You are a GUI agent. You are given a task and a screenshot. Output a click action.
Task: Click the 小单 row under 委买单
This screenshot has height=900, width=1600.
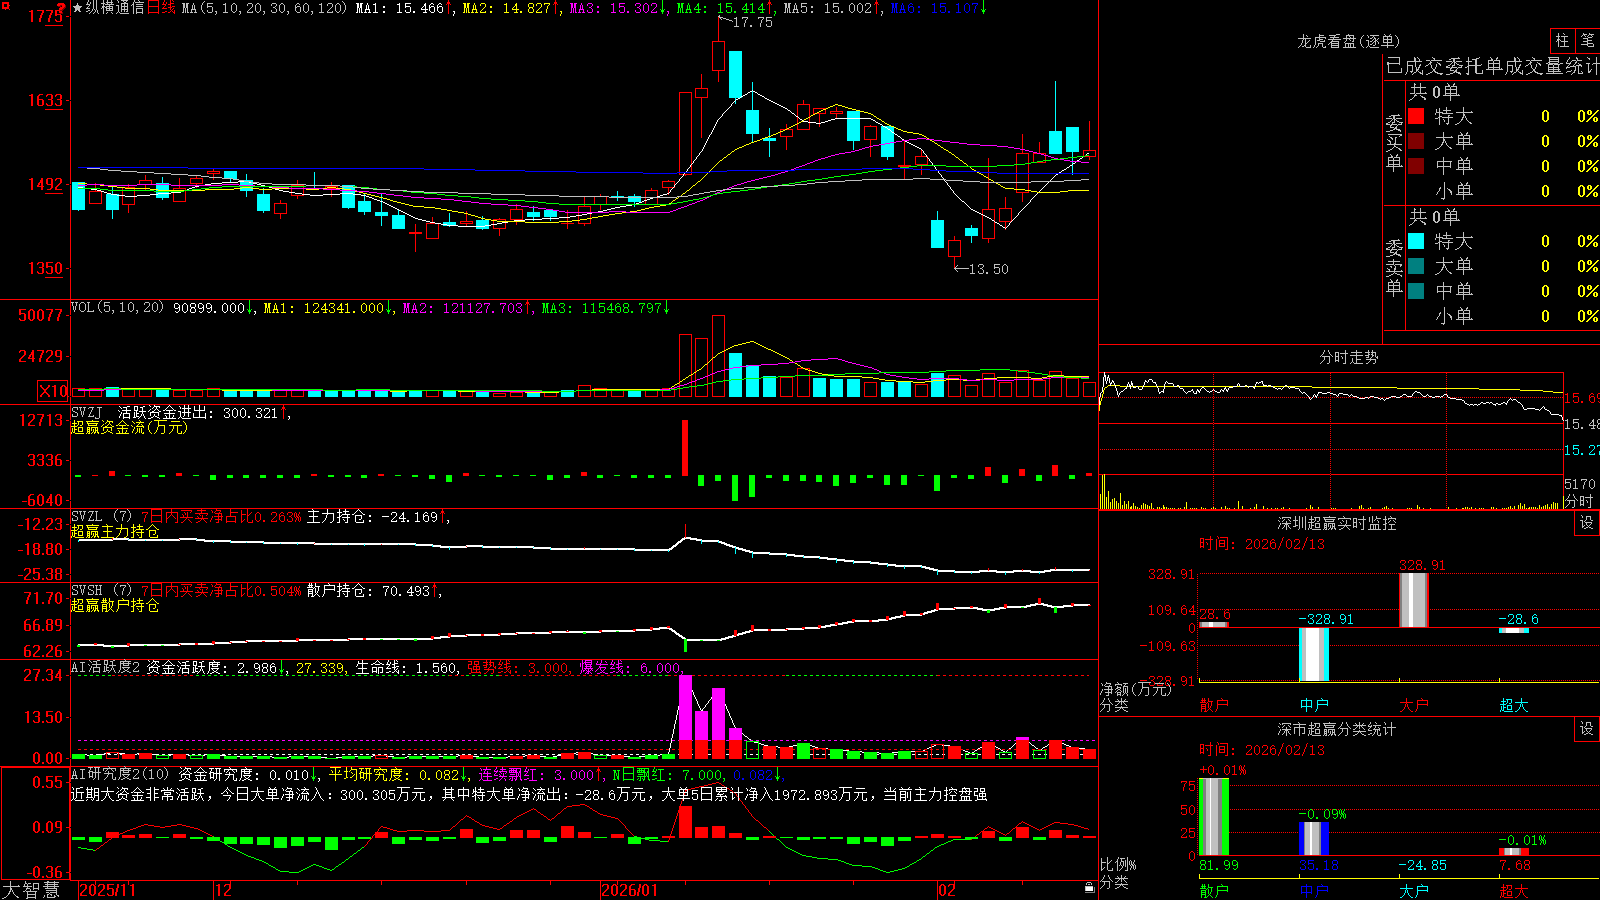[1502, 191]
